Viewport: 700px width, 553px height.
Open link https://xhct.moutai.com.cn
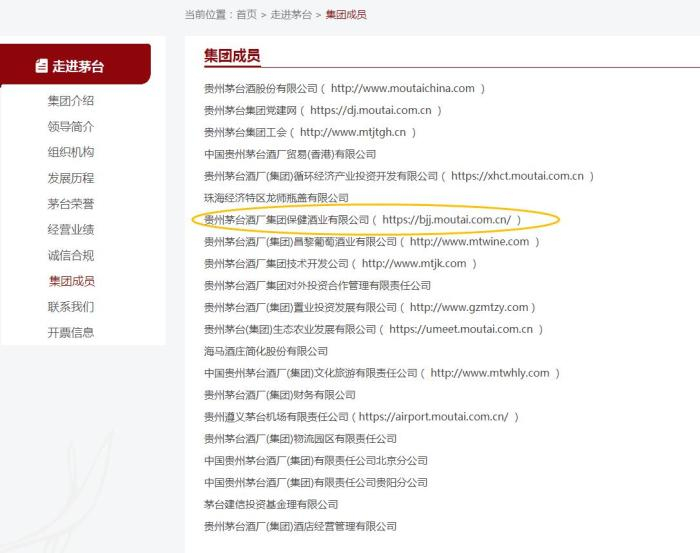517,176
